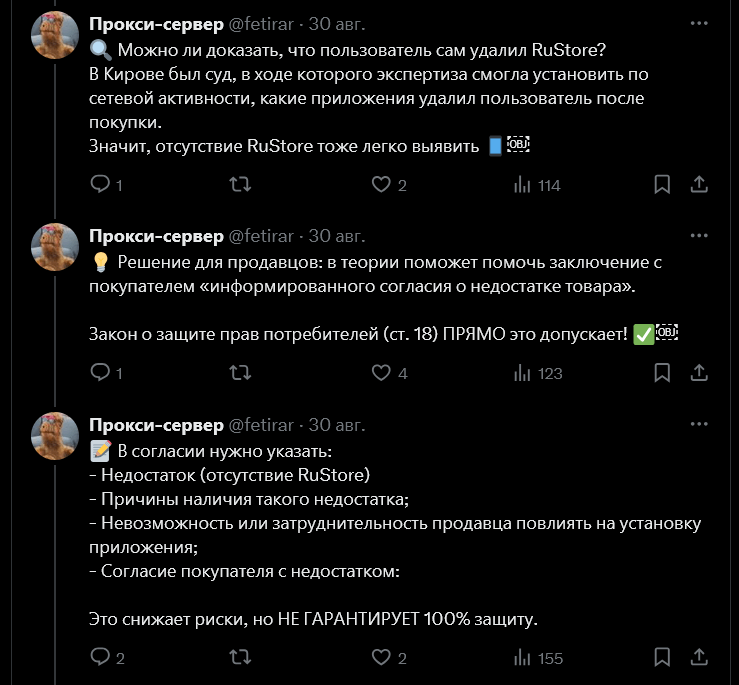
Task: Like the tweet about Kirov court case
Action: click(380, 185)
